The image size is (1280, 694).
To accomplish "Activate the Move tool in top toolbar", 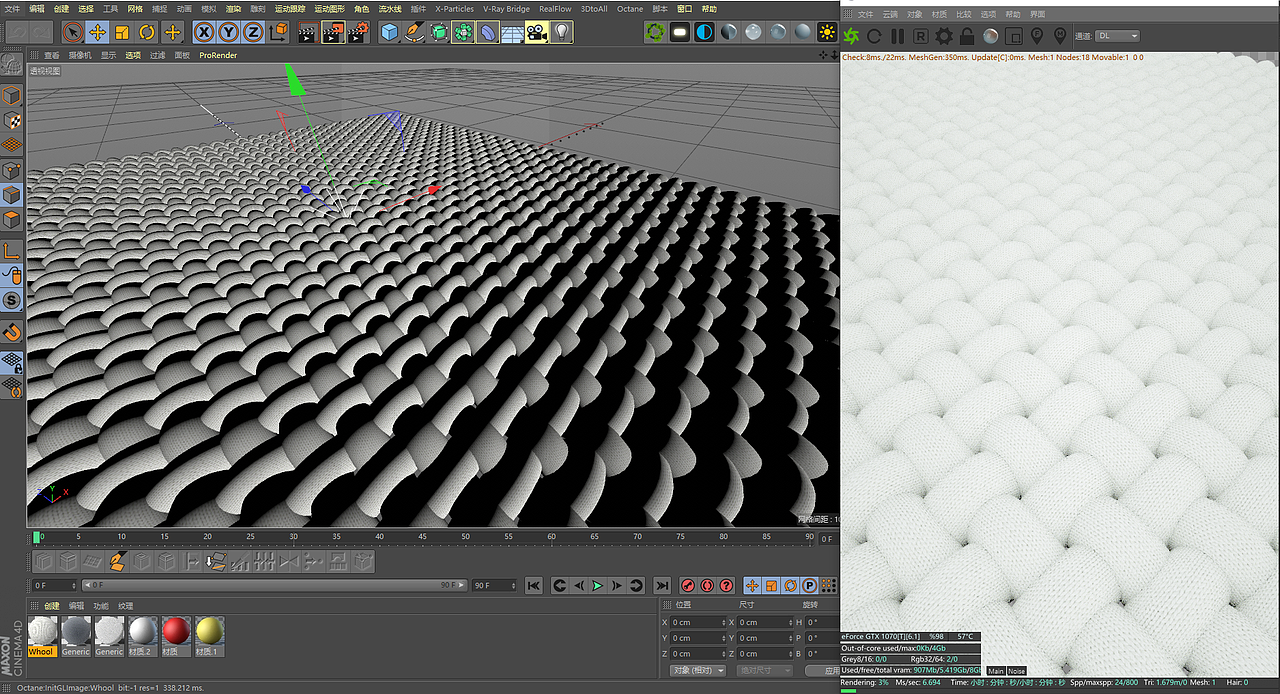I will point(97,32).
